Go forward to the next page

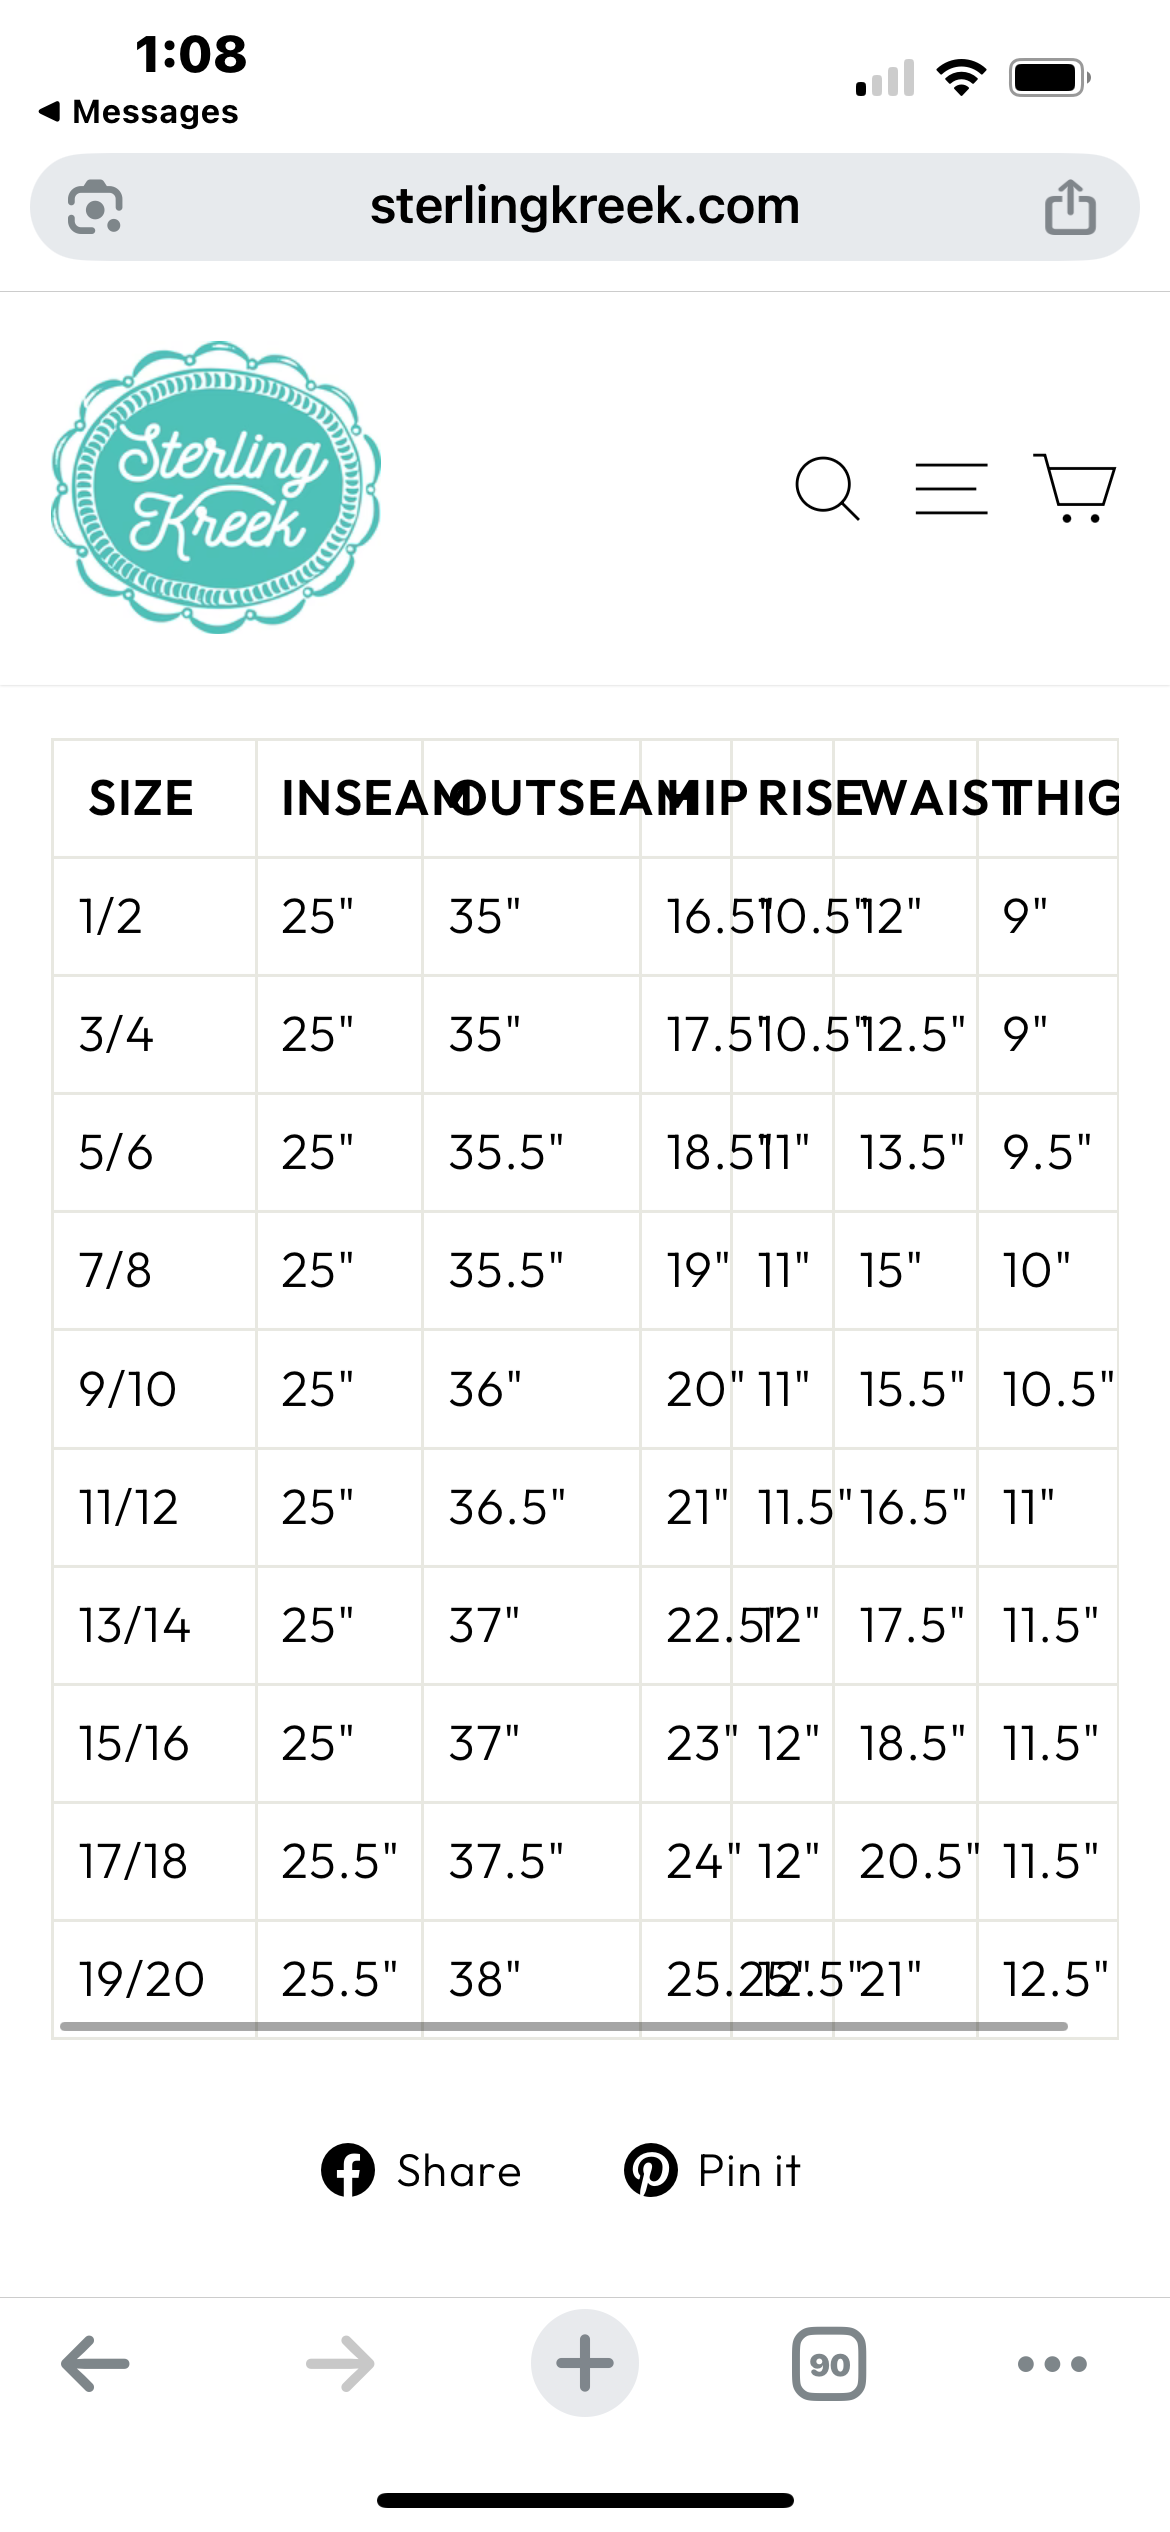(x=340, y=2364)
